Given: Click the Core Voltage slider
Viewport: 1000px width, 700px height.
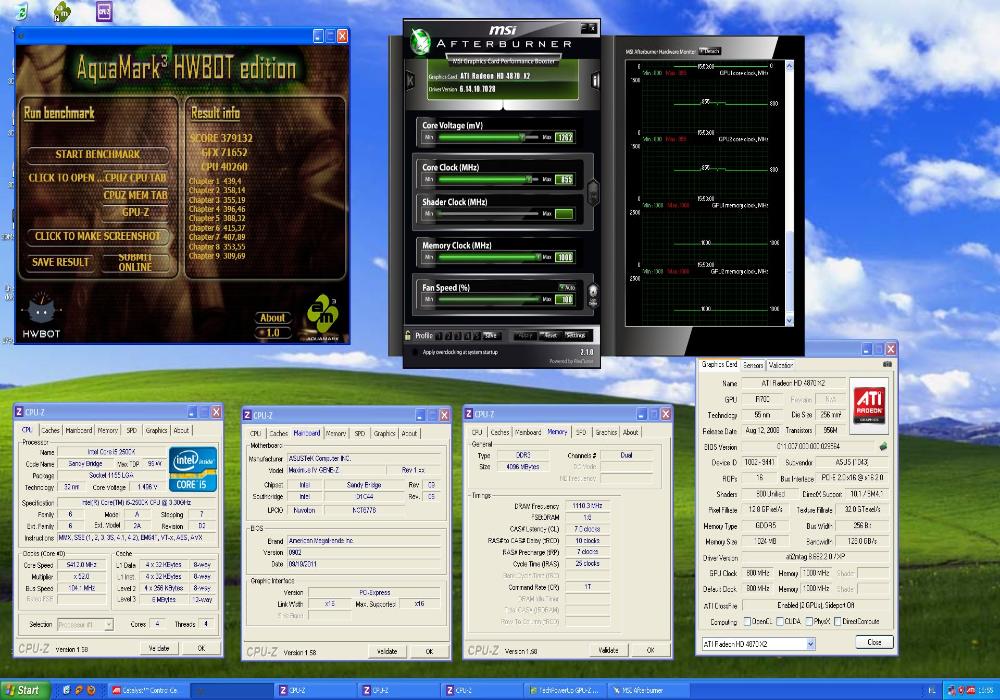Looking at the screenshot, I should pyautogui.click(x=489, y=137).
